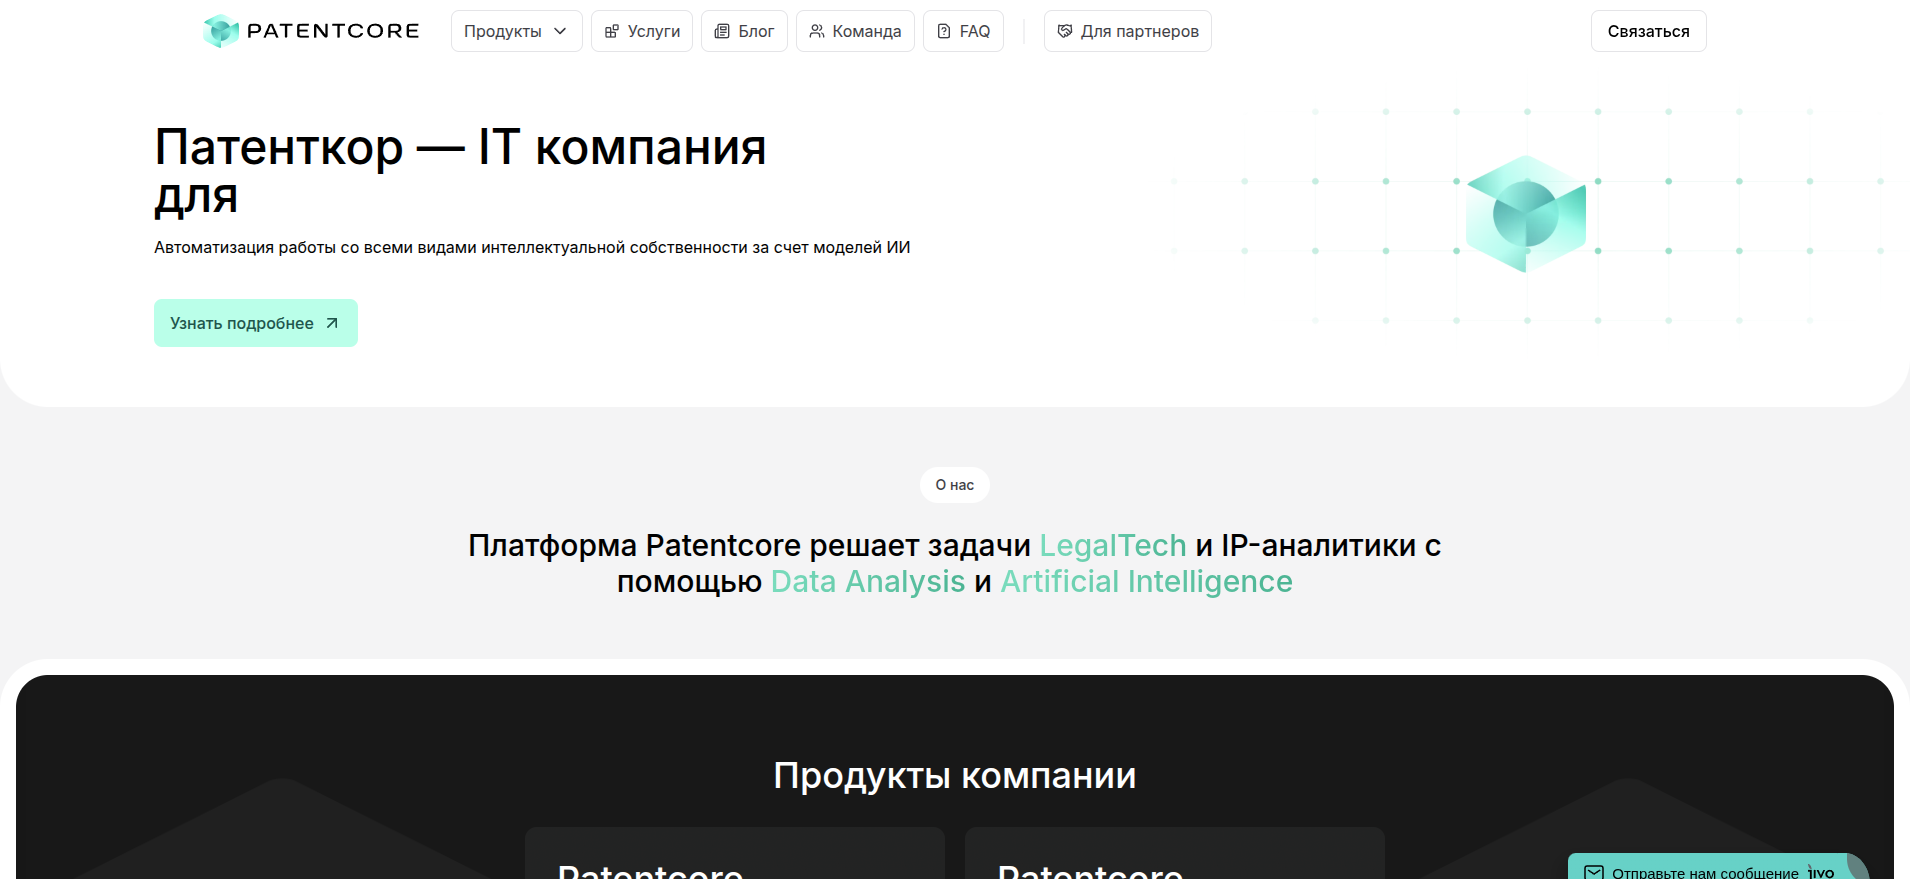The width and height of the screenshot is (1910, 879).
Task: Click the envelope icon in chat widget
Action: pyautogui.click(x=1594, y=872)
